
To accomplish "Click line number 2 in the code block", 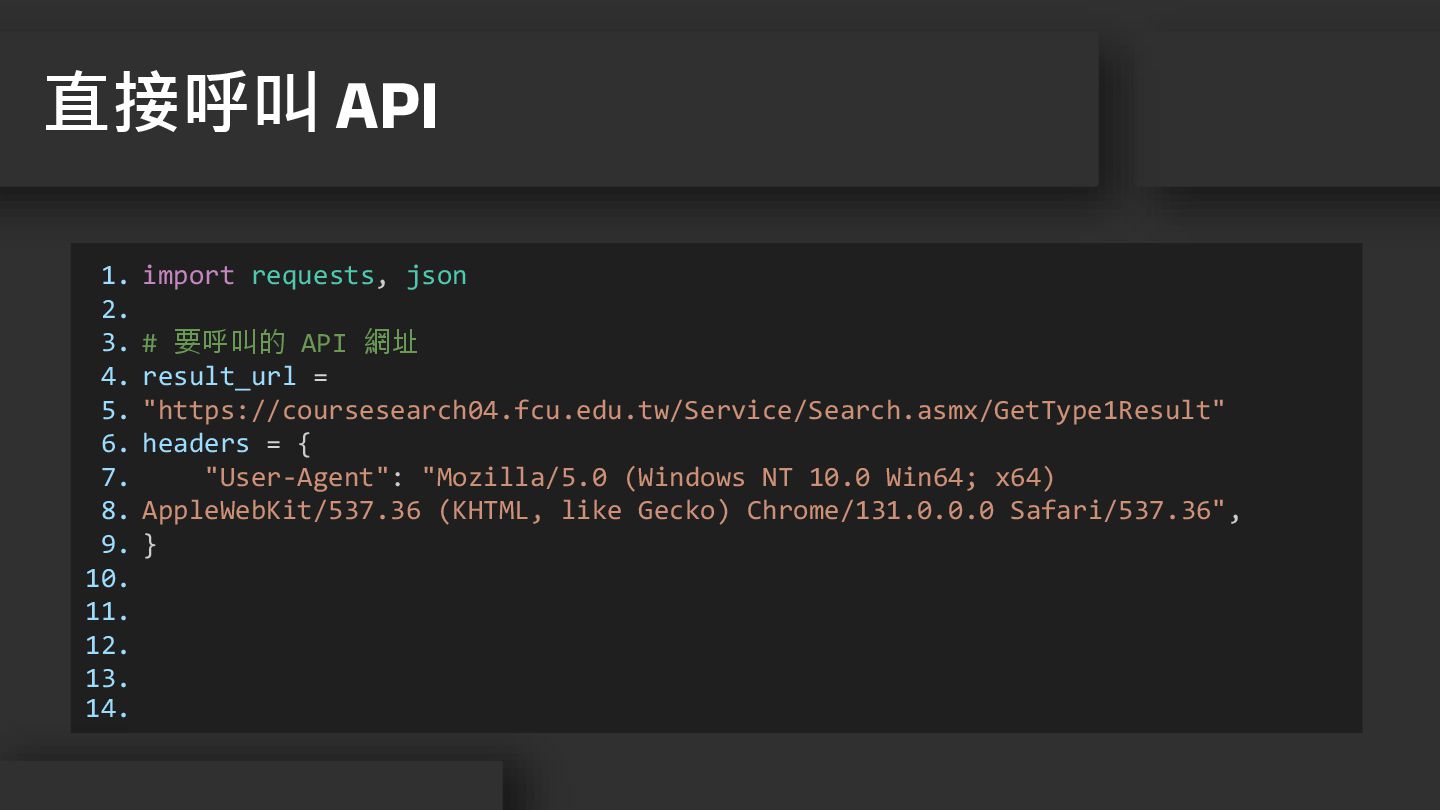I will 115,309.
